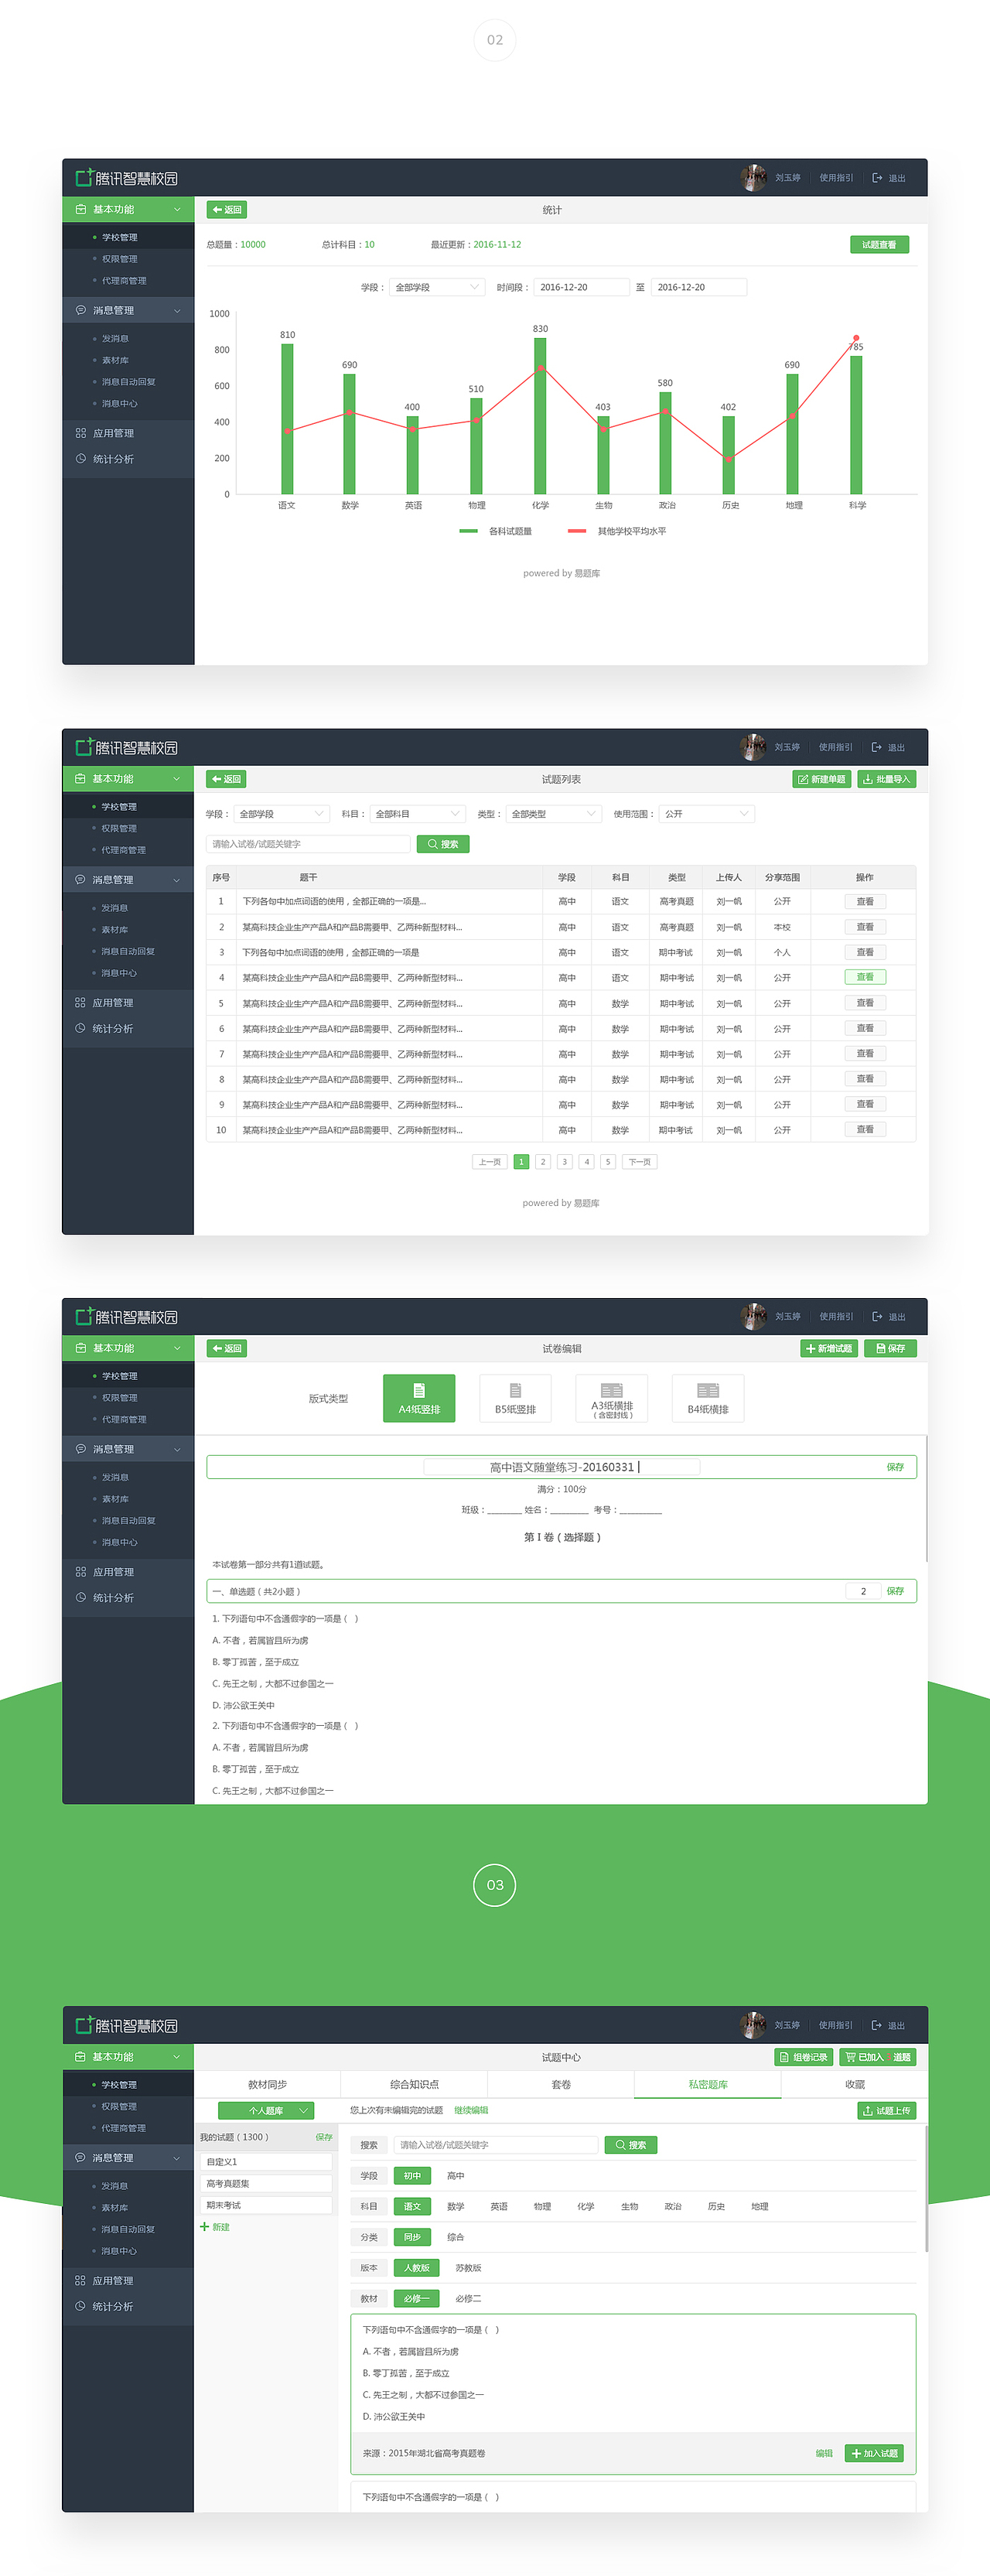Screen dimensions: 990x2576
Task: Click the back arrow button on the 统计 screen
Action: (226, 210)
